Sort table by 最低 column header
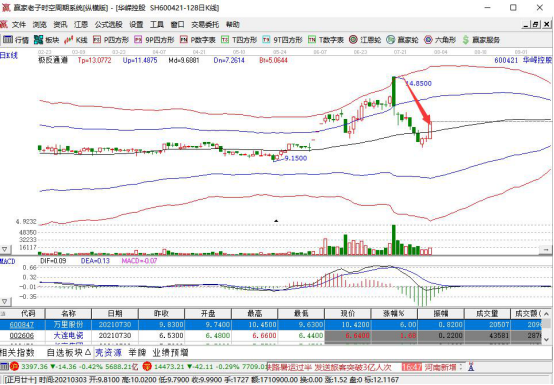Image resolution: width=554 pixels, height=385 pixels. coord(301,314)
